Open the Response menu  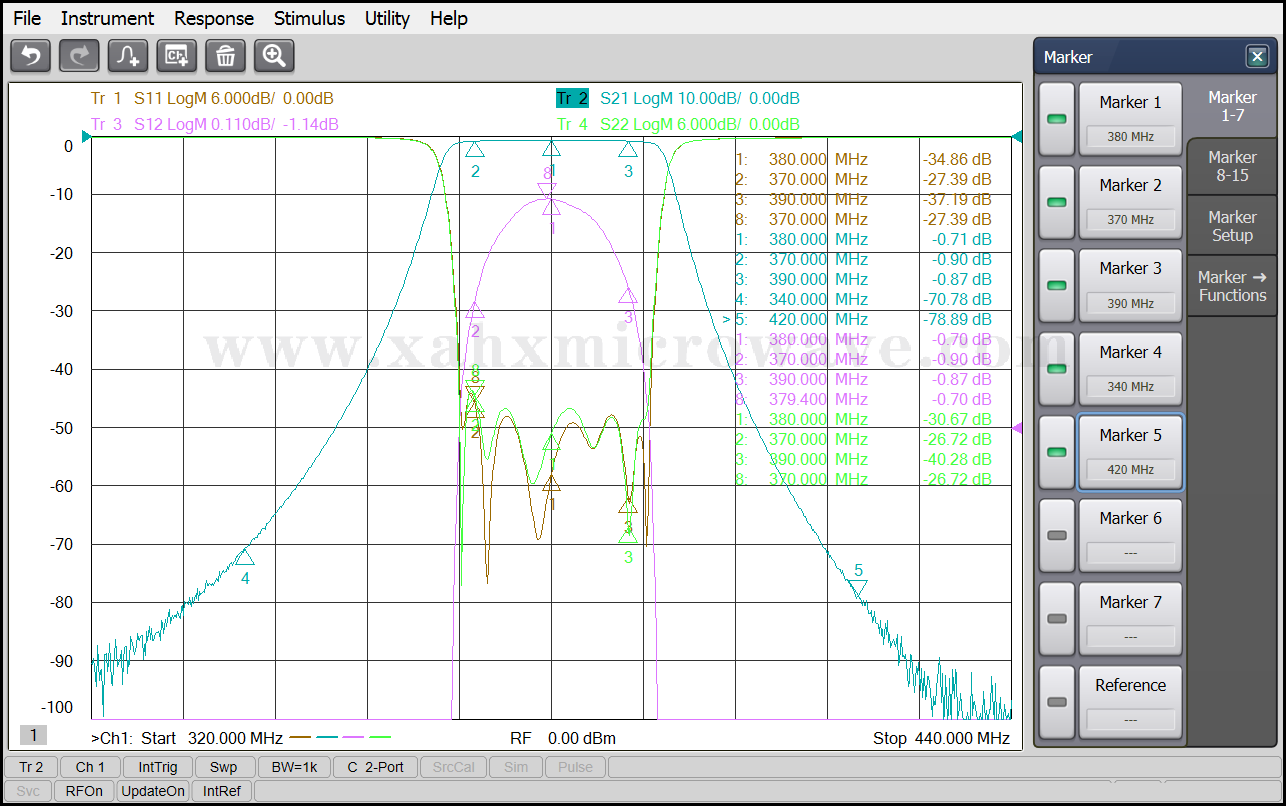click(214, 18)
